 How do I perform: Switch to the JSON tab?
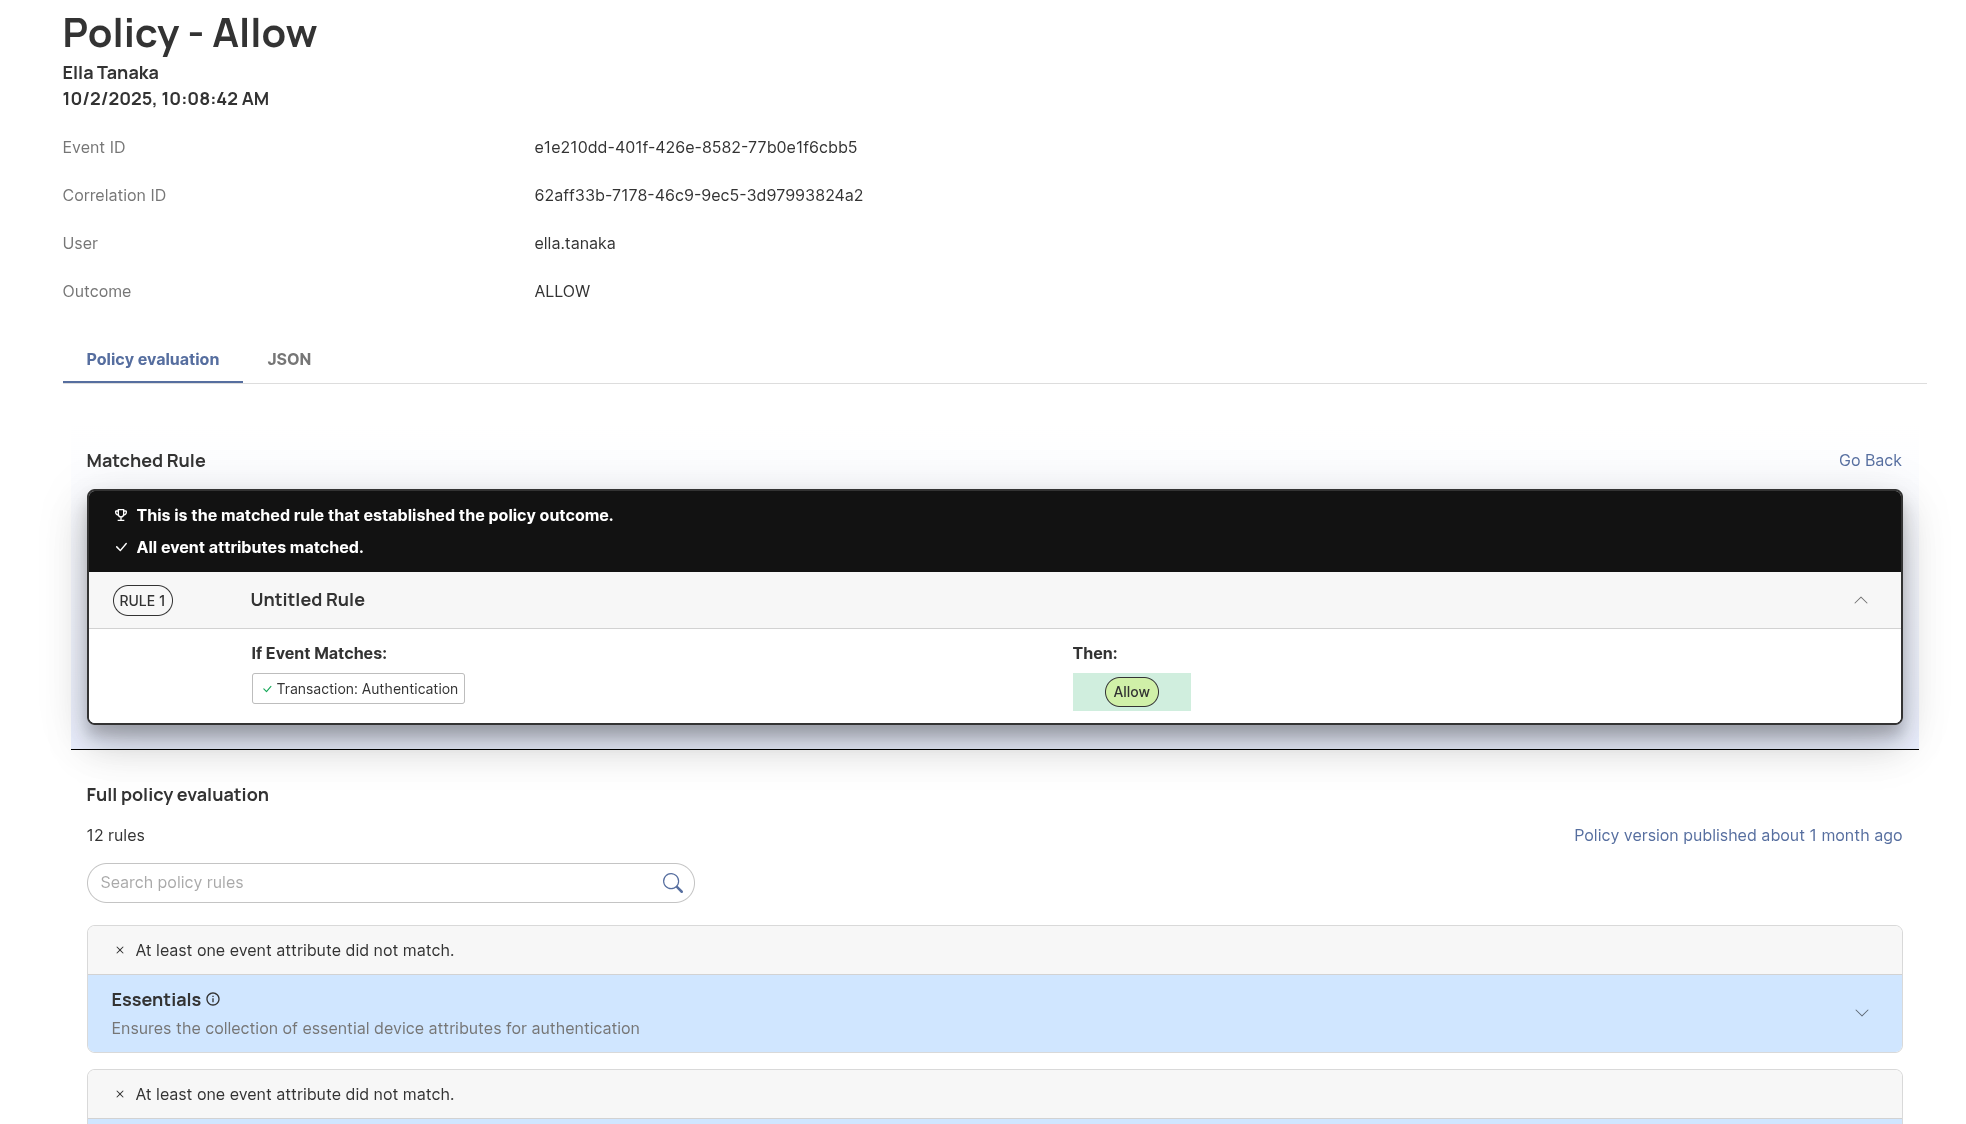tap(289, 359)
